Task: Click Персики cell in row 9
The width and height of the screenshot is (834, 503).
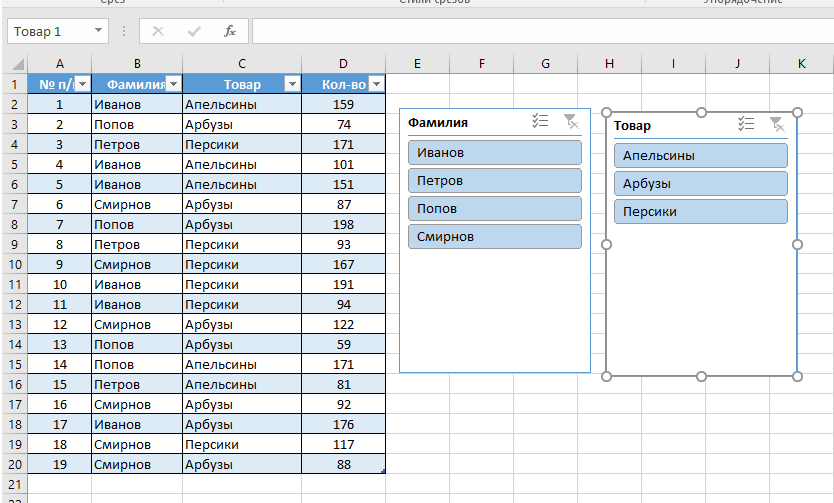Action: click(x=241, y=245)
